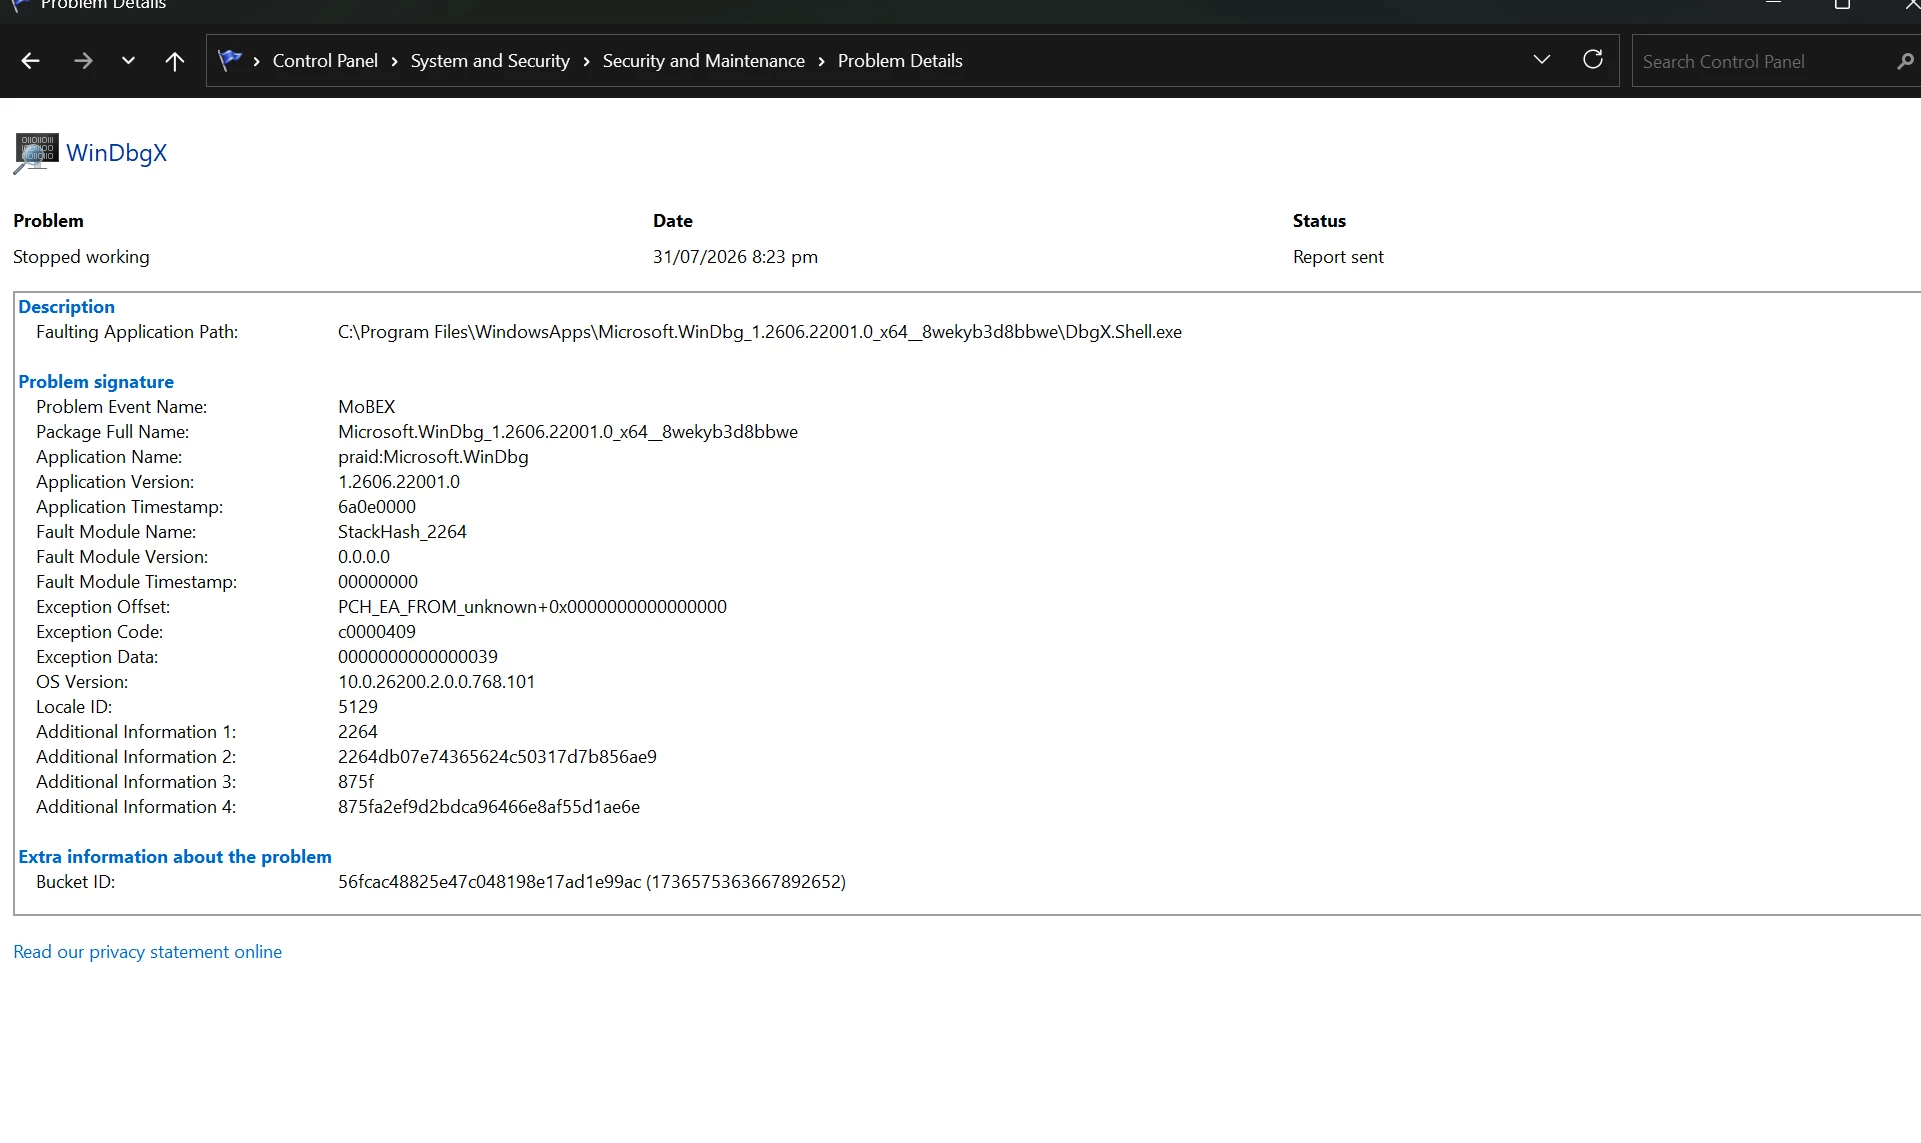The image size is (1921, 1143).
Task: Select PCH_EA_FROM_unknown exception offset value
Action: [532, 607]
